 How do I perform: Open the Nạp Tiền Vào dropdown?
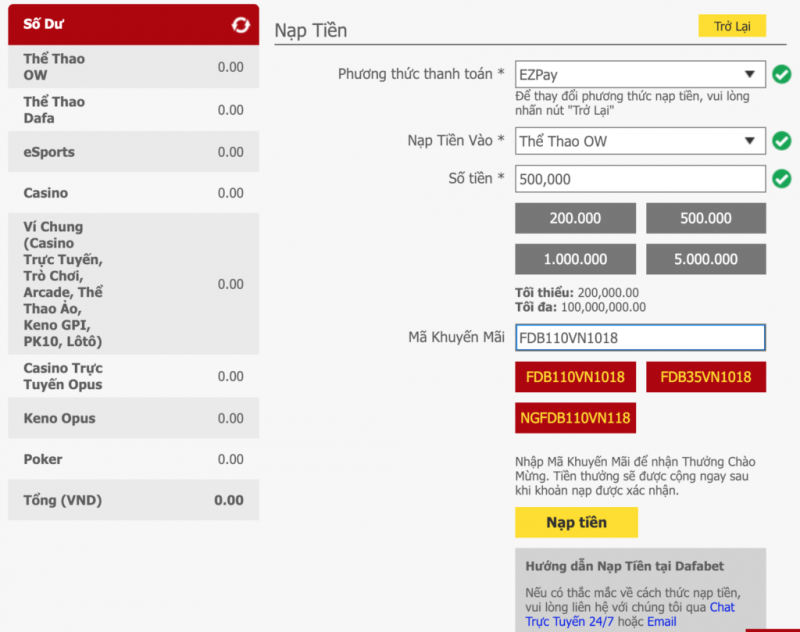pos(640,141)
